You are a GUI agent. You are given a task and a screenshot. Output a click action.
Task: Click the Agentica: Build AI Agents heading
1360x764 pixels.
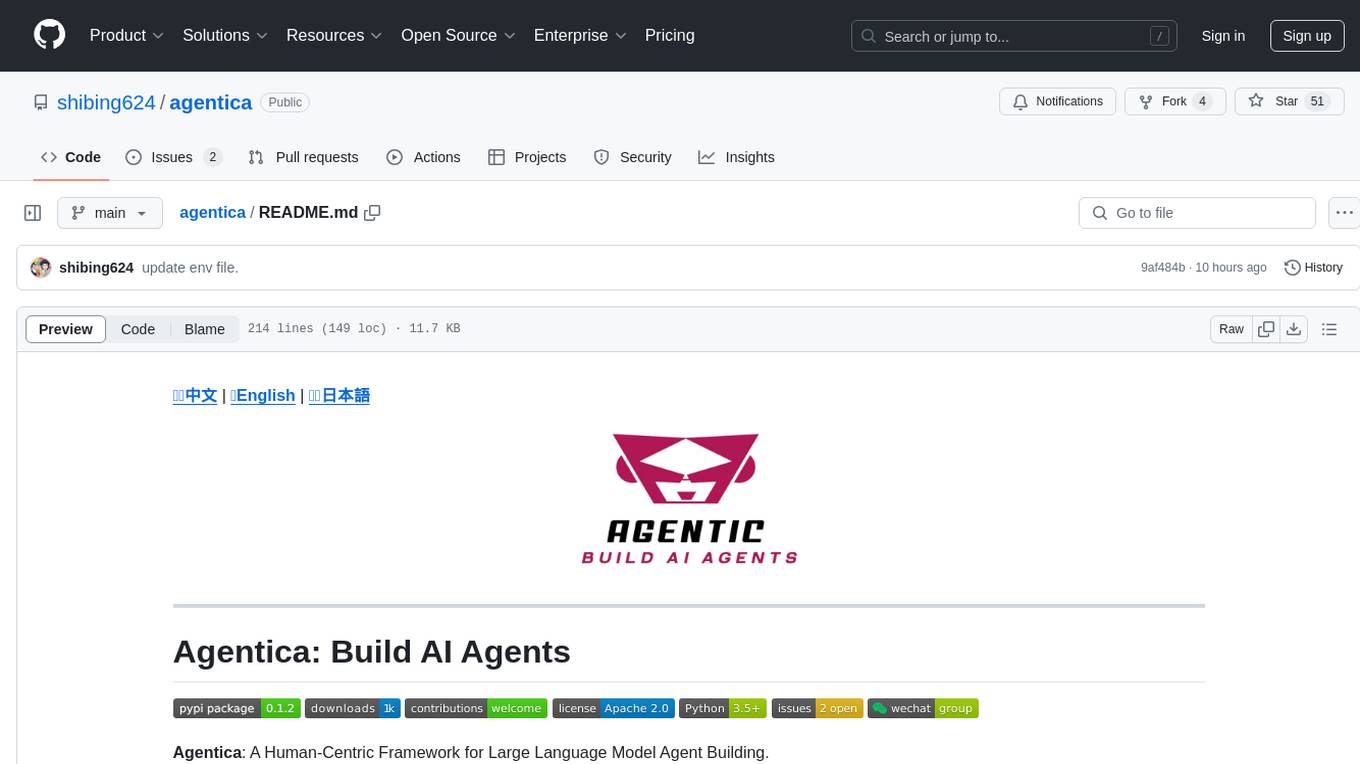coord(372,651)
